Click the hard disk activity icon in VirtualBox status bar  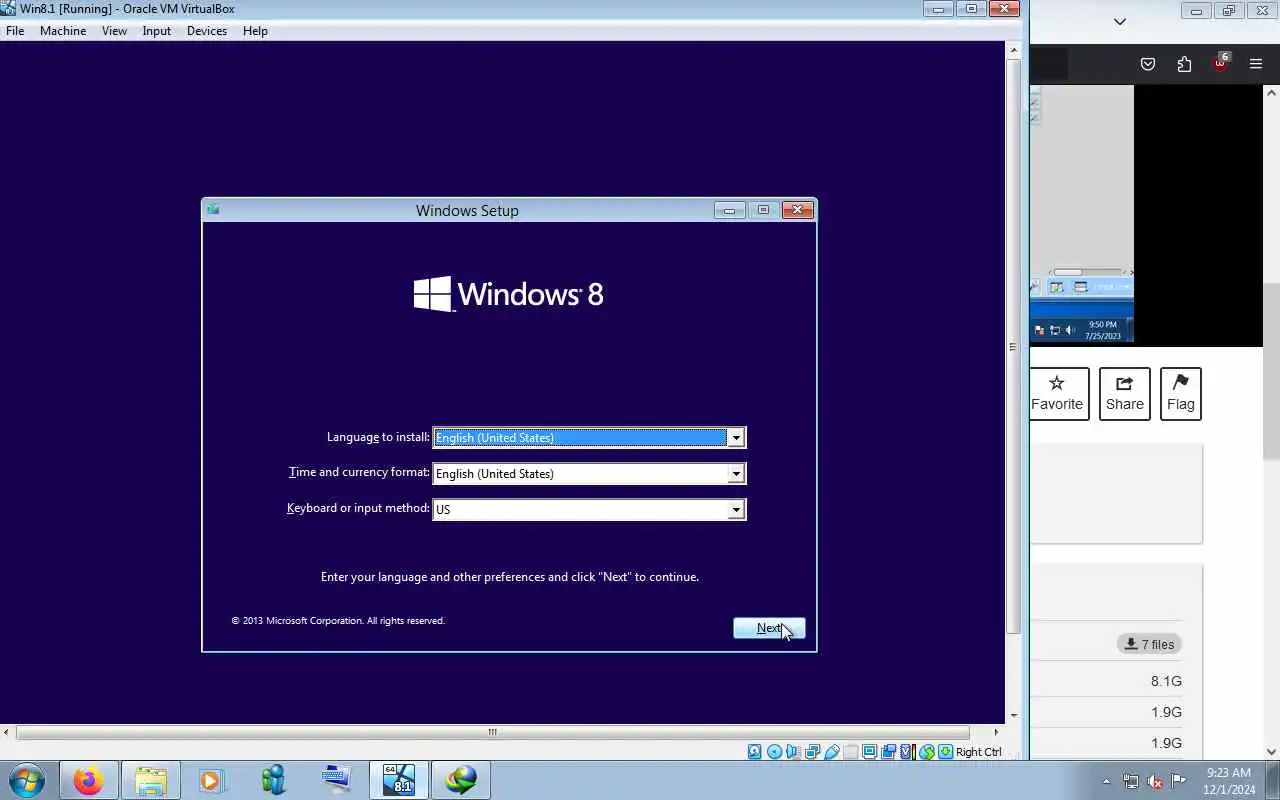pos(755,752)
